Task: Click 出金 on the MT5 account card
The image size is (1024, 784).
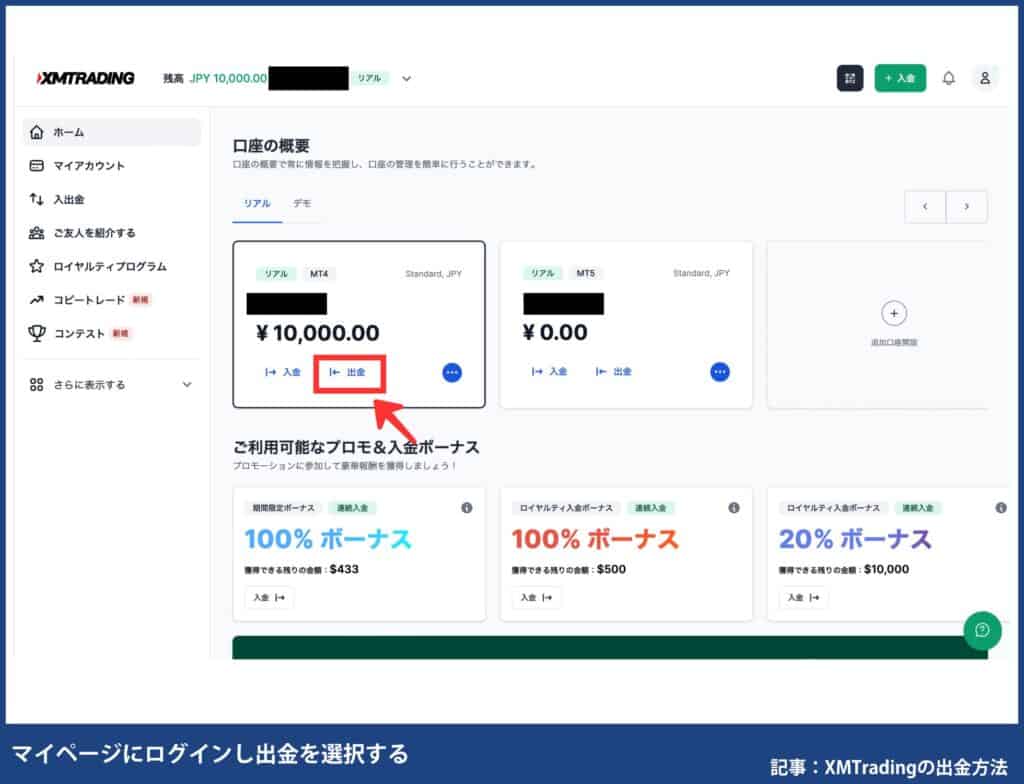Action: pos(614,372)
